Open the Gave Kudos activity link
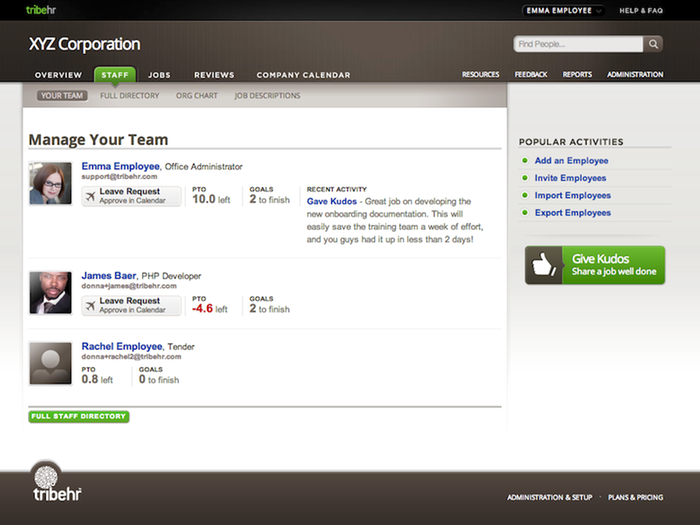Viewport: 700px width, 525px height. click(x=332, y=201)
